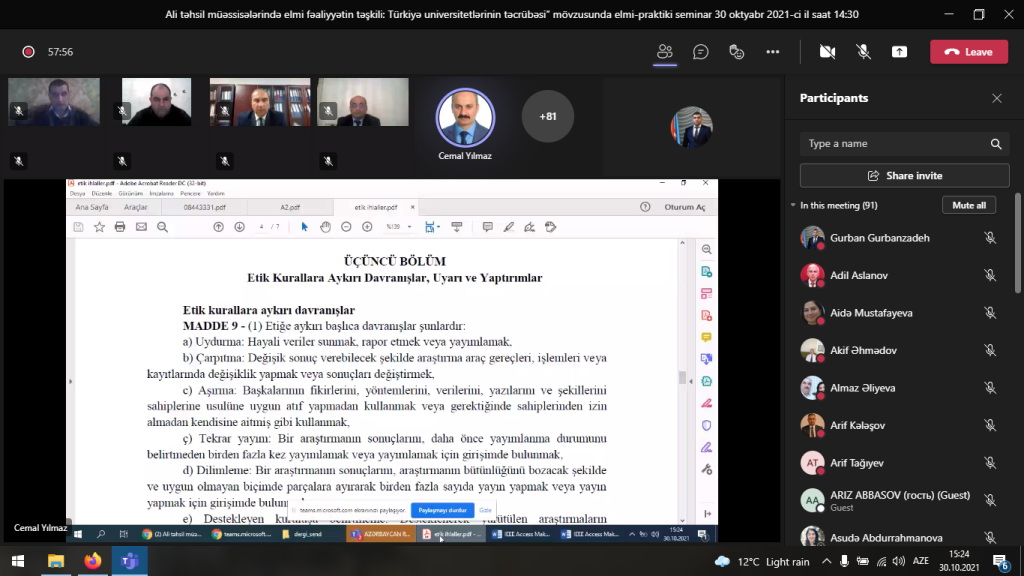Close the Participants panel
This screenshot has width=1024, height=576.
tap(997, 98)
